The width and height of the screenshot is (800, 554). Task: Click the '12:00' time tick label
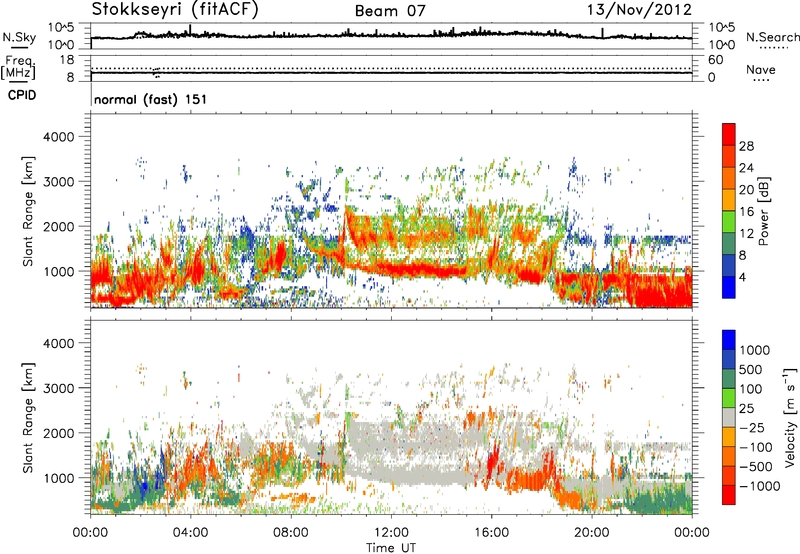pyautogui.click(x=391, y=533)
